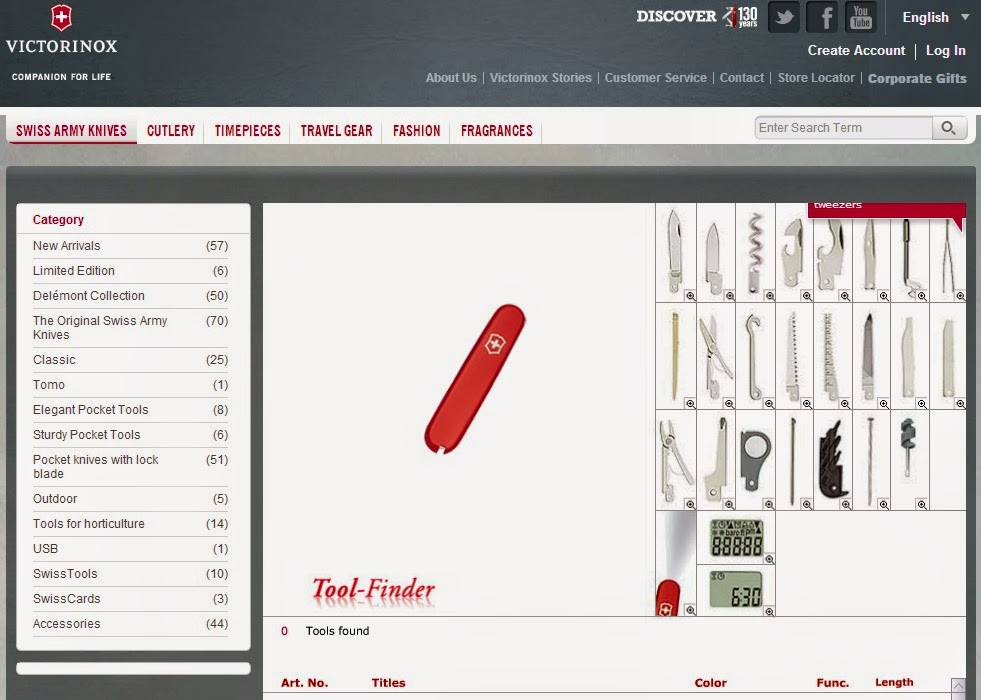The width and height of the screenshot is (981, 700).
Task: Open Victorinox Twitter page icon
Action: pos(784,17)
